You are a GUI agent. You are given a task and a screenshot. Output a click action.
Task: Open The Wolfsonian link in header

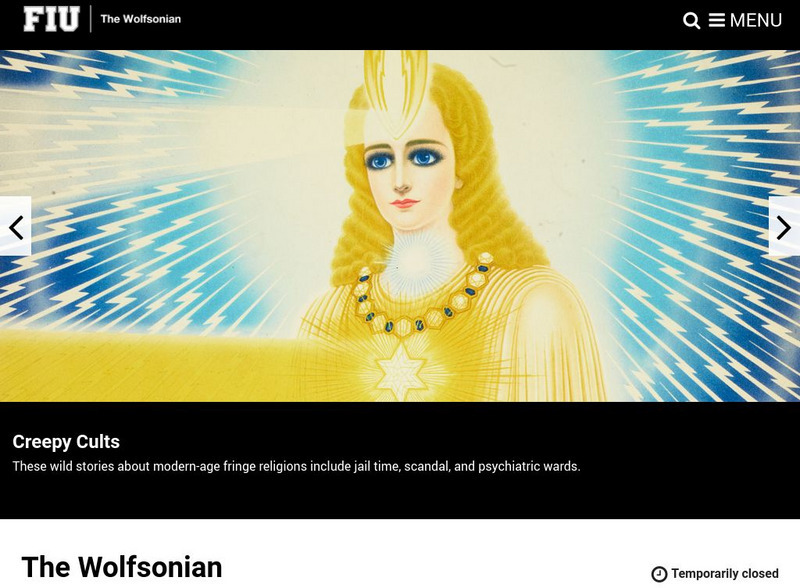tap(141, 19)
